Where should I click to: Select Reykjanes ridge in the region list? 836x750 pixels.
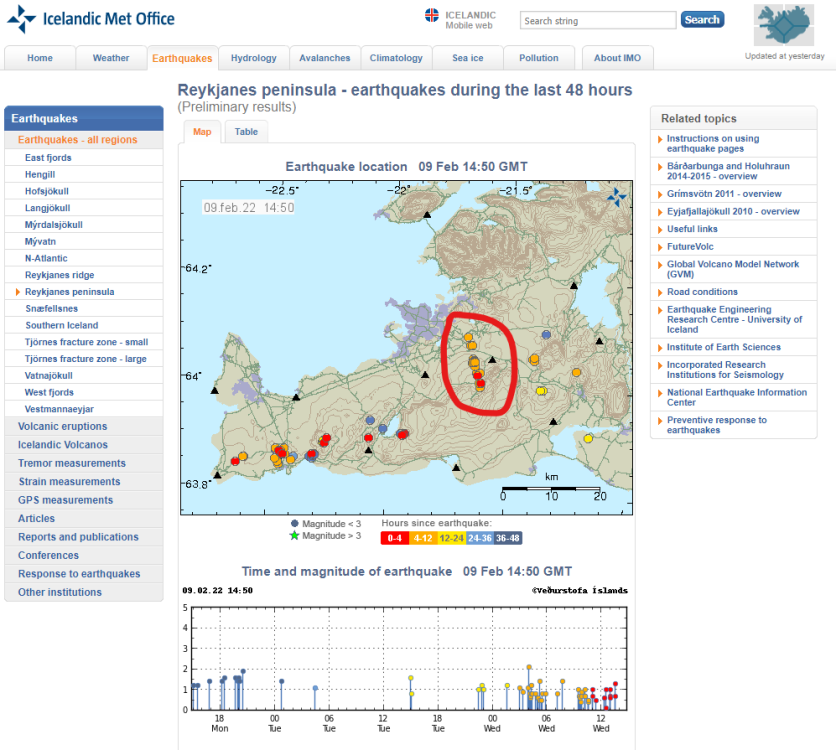point(59,275)
